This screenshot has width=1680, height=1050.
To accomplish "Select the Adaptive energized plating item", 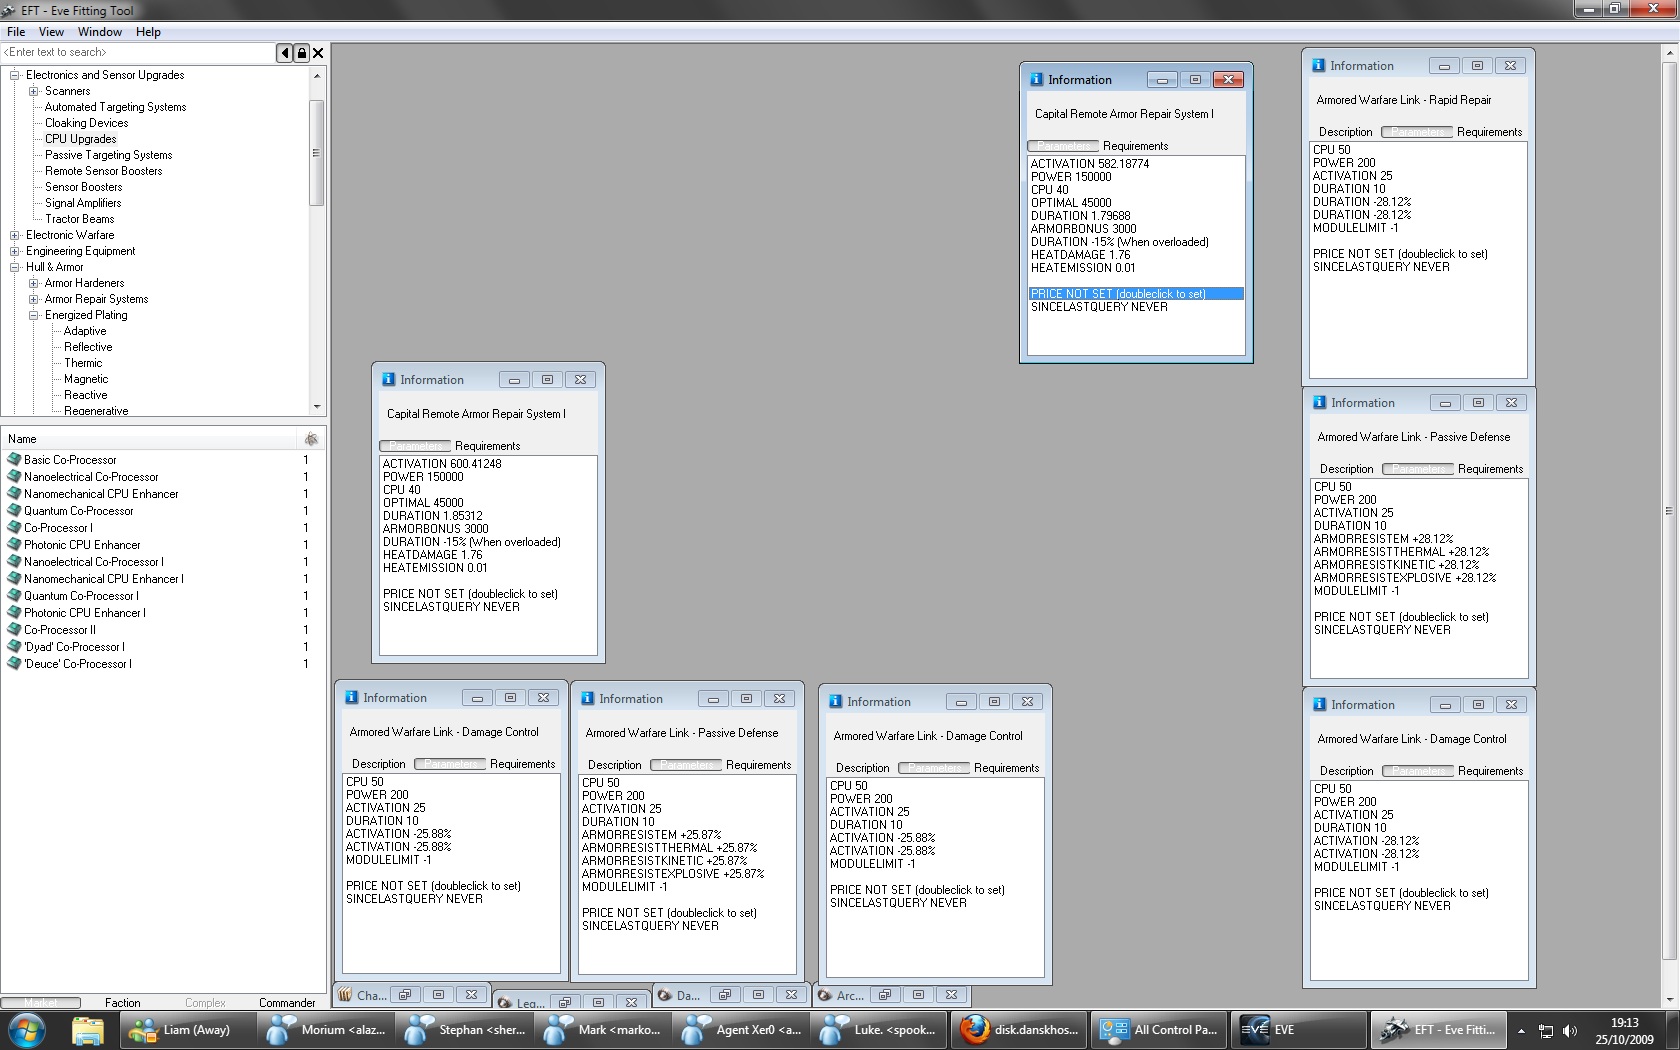I will pos(85,331).
